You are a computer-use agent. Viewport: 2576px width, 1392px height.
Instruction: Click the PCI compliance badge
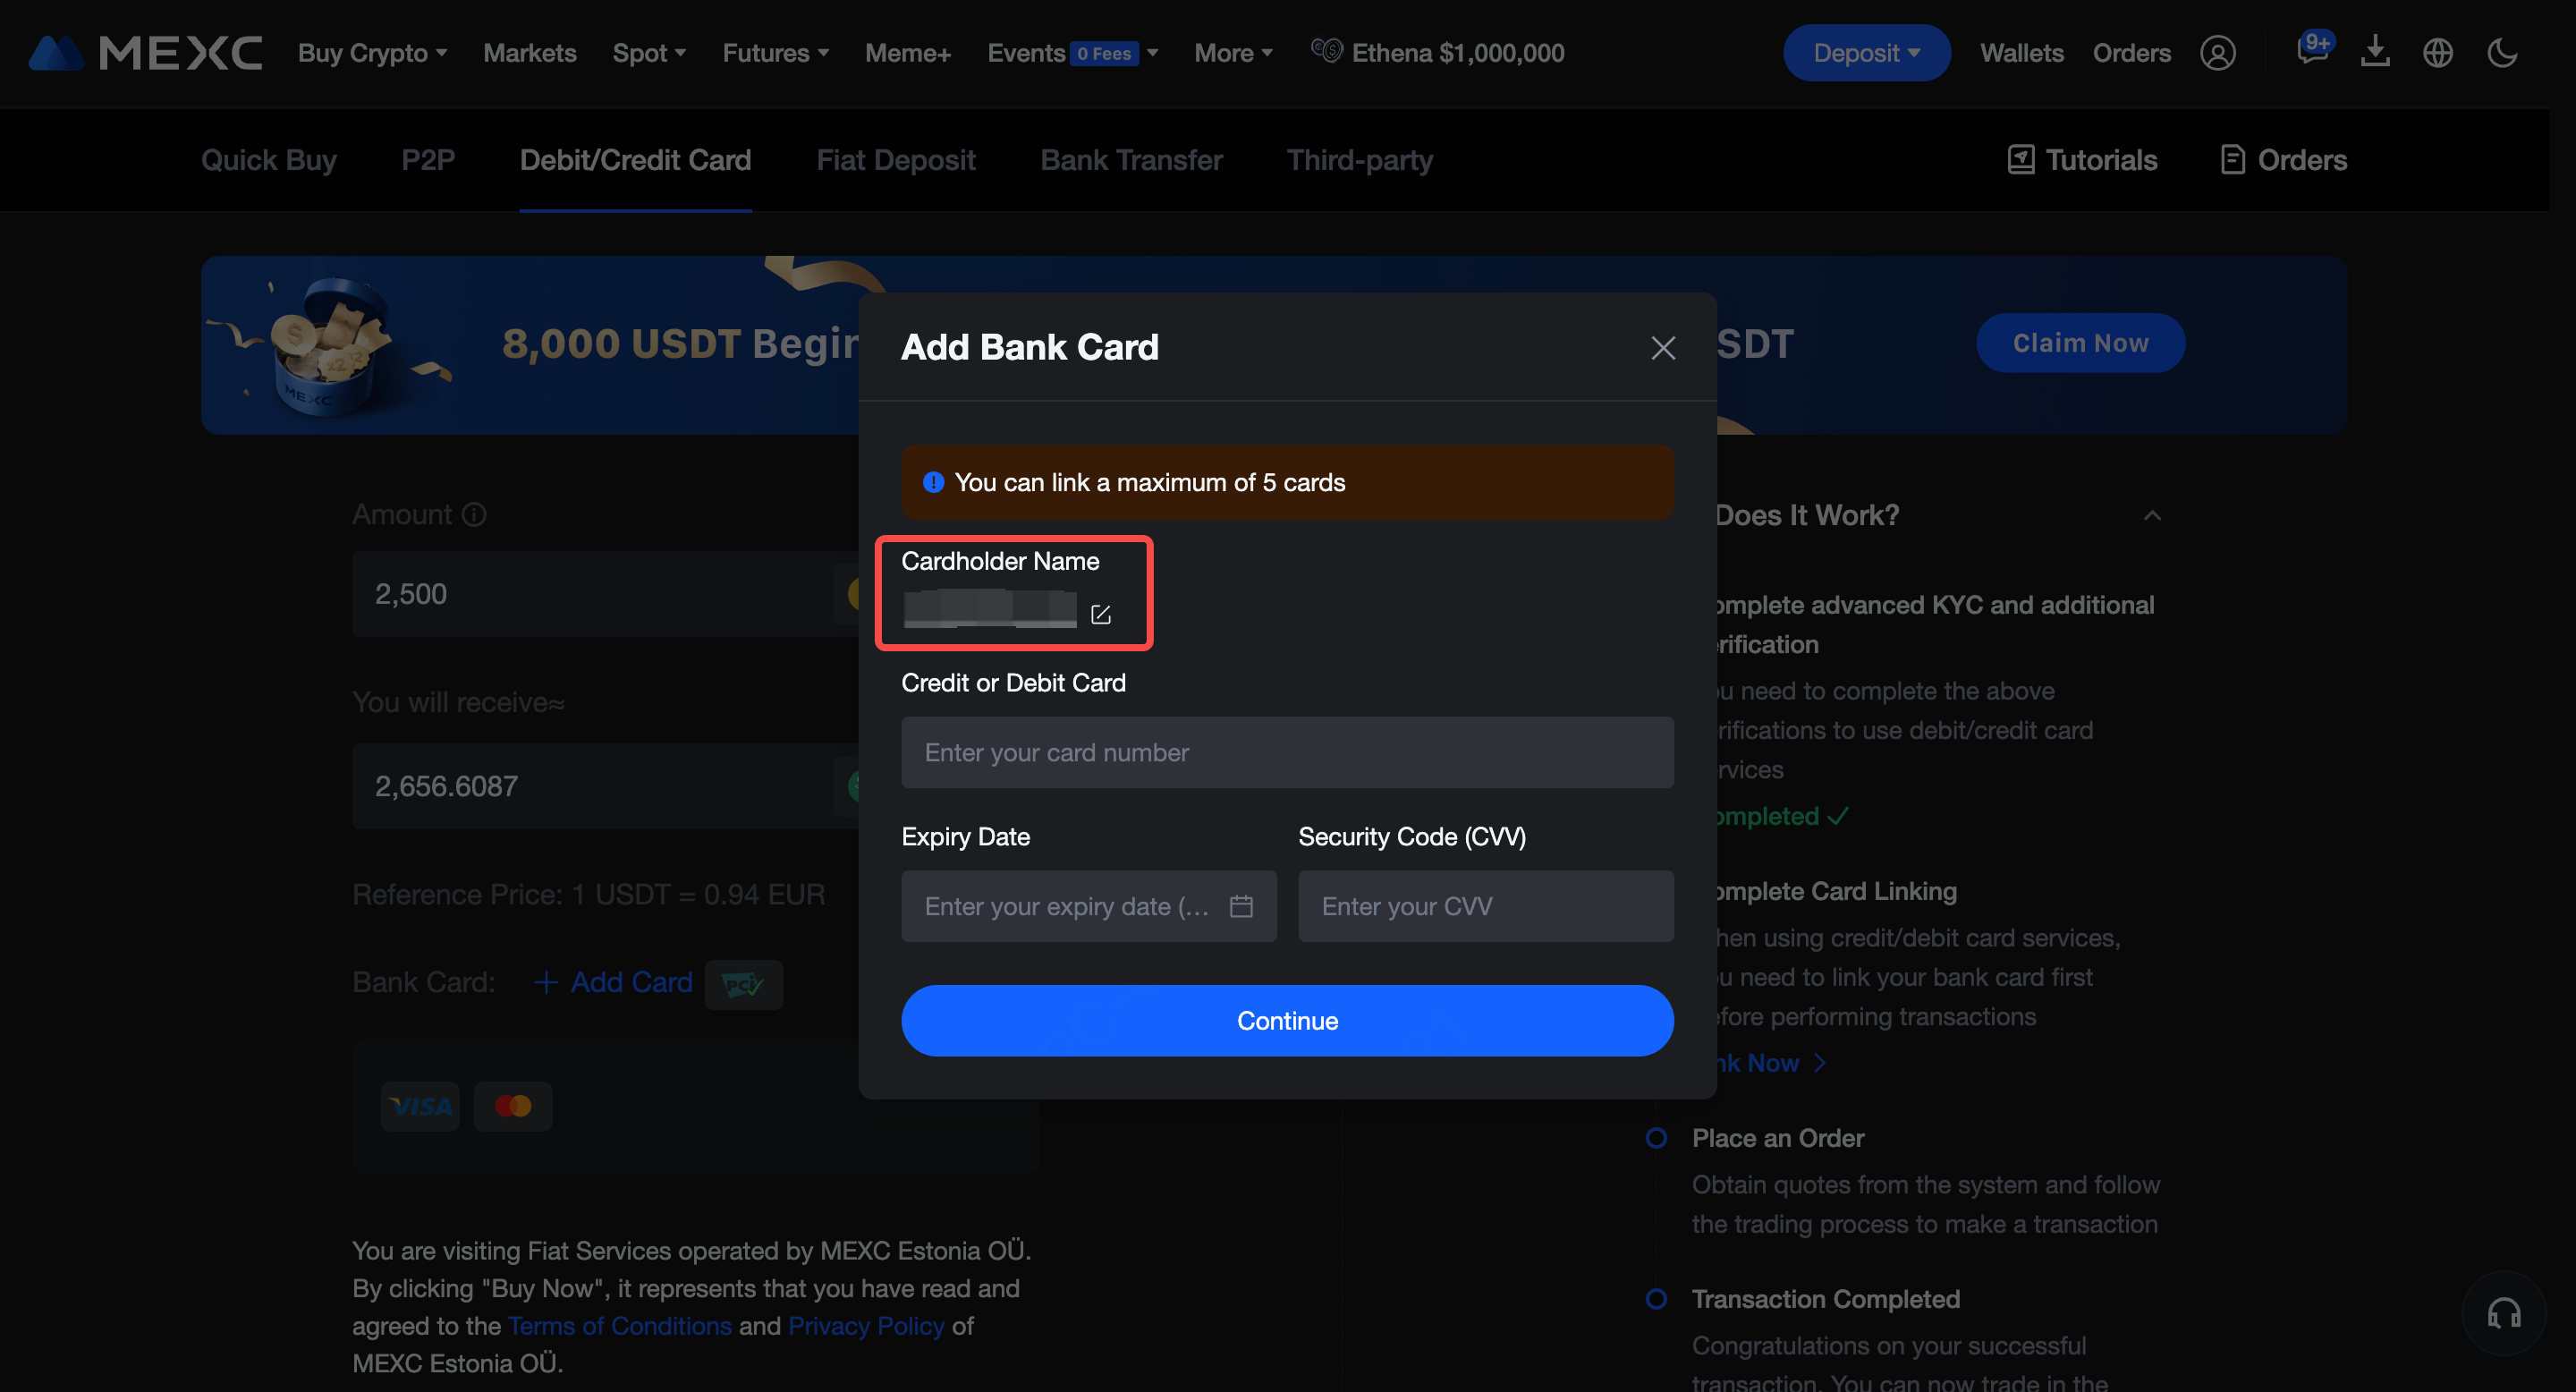click(743, 985)
